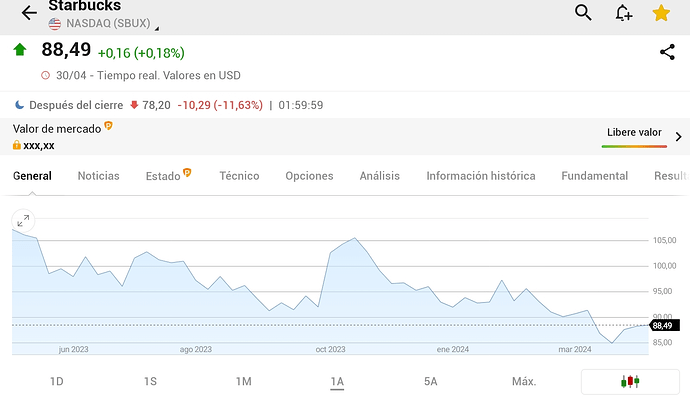The width and height of the screenshot is (690, 409).
Task: Tap the US flag icon
Action: click(55, 24)
